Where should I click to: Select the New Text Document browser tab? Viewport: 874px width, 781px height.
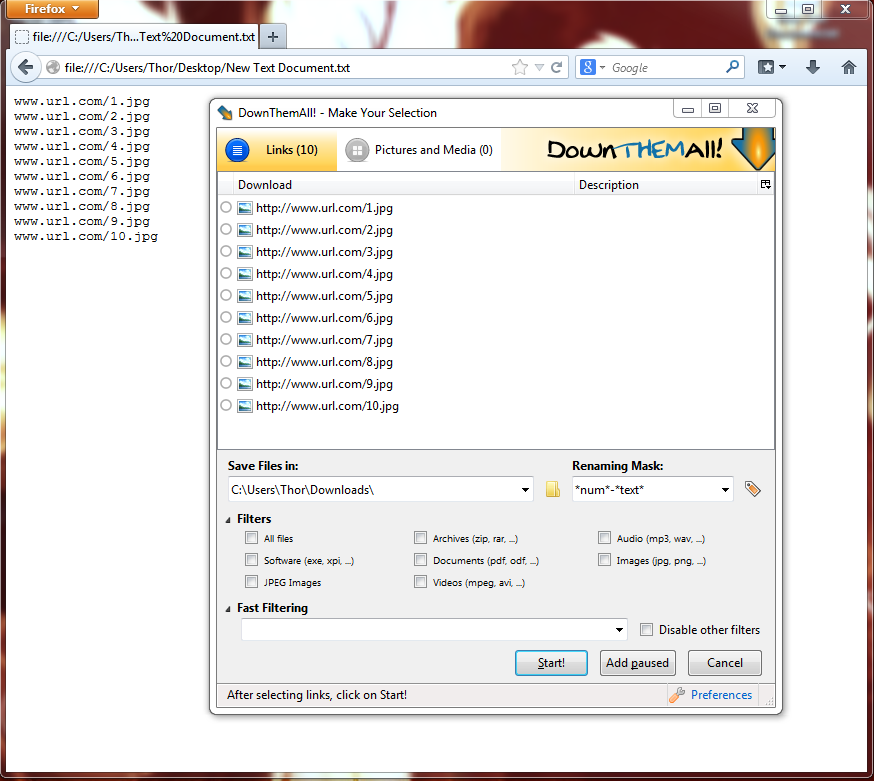tap(134, 37)
